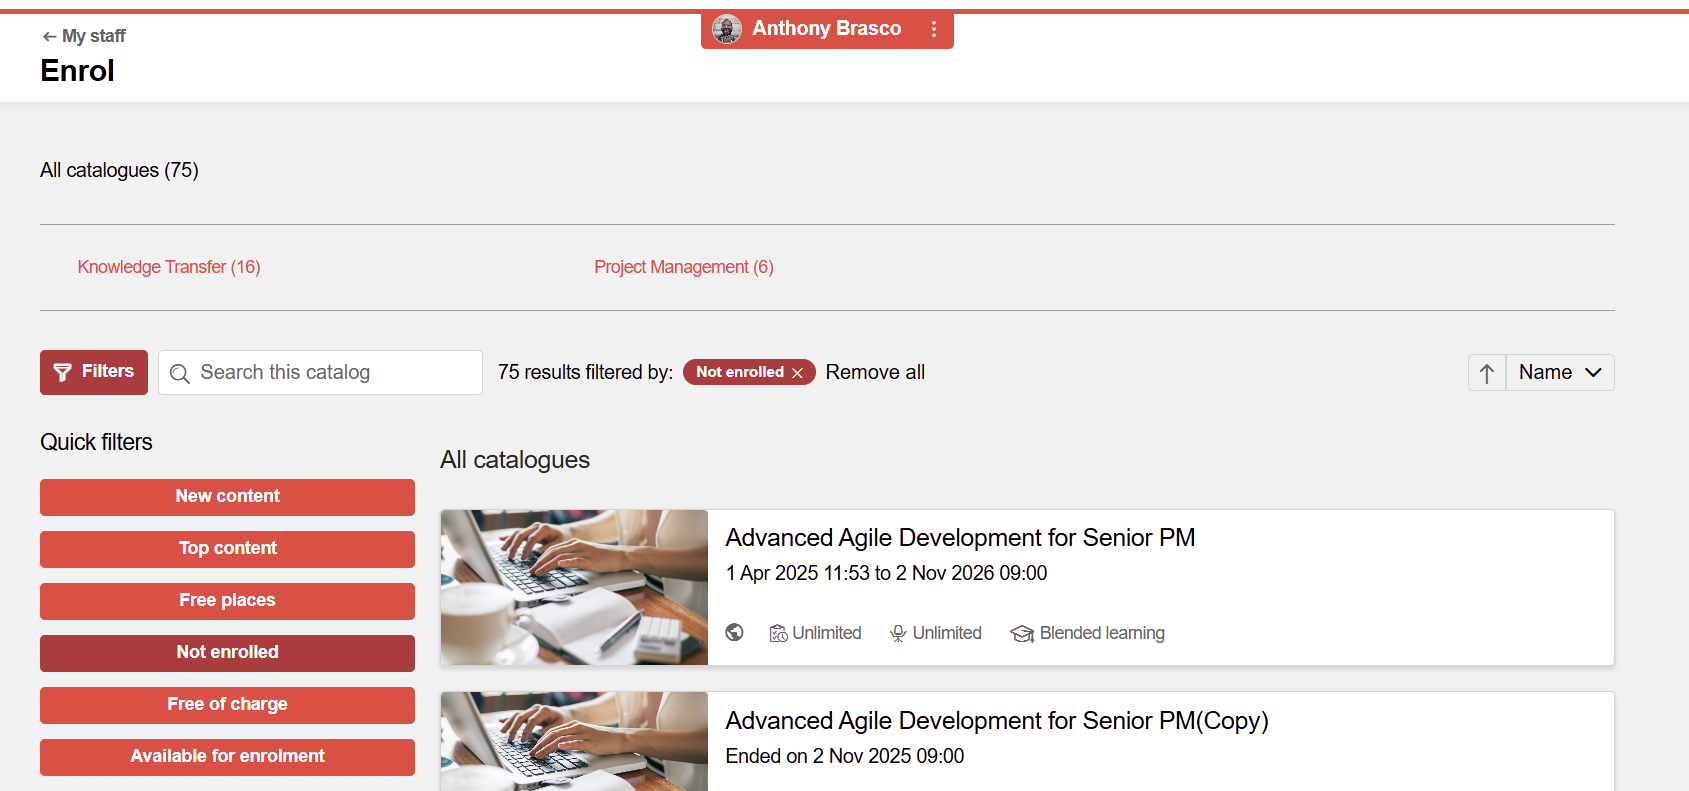Viewport: 1689px width, 791px height.
Task: Click the back arrow next to My staff
Action: coord(49,36)
